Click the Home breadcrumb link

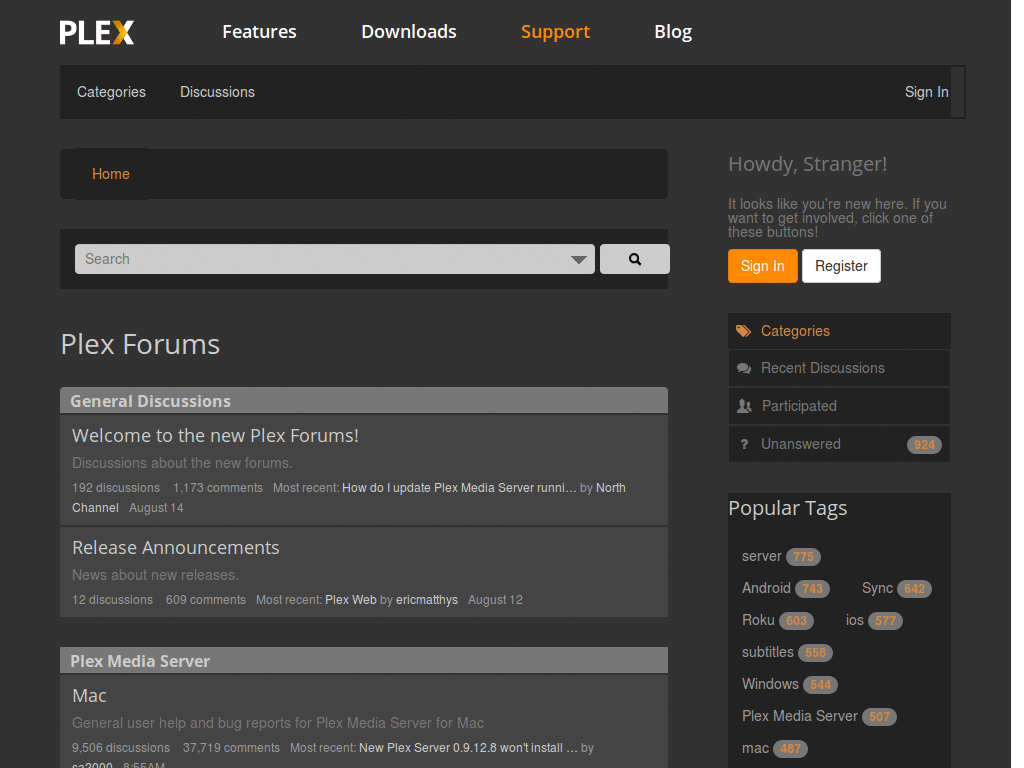click(110, 174)
